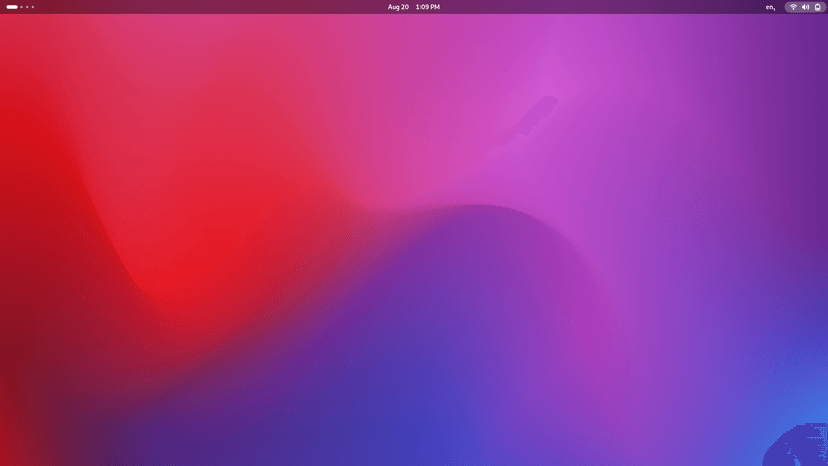
Task: Click the active workspace pill indicator
Action: pyautogui.click(x=12, y=7)
